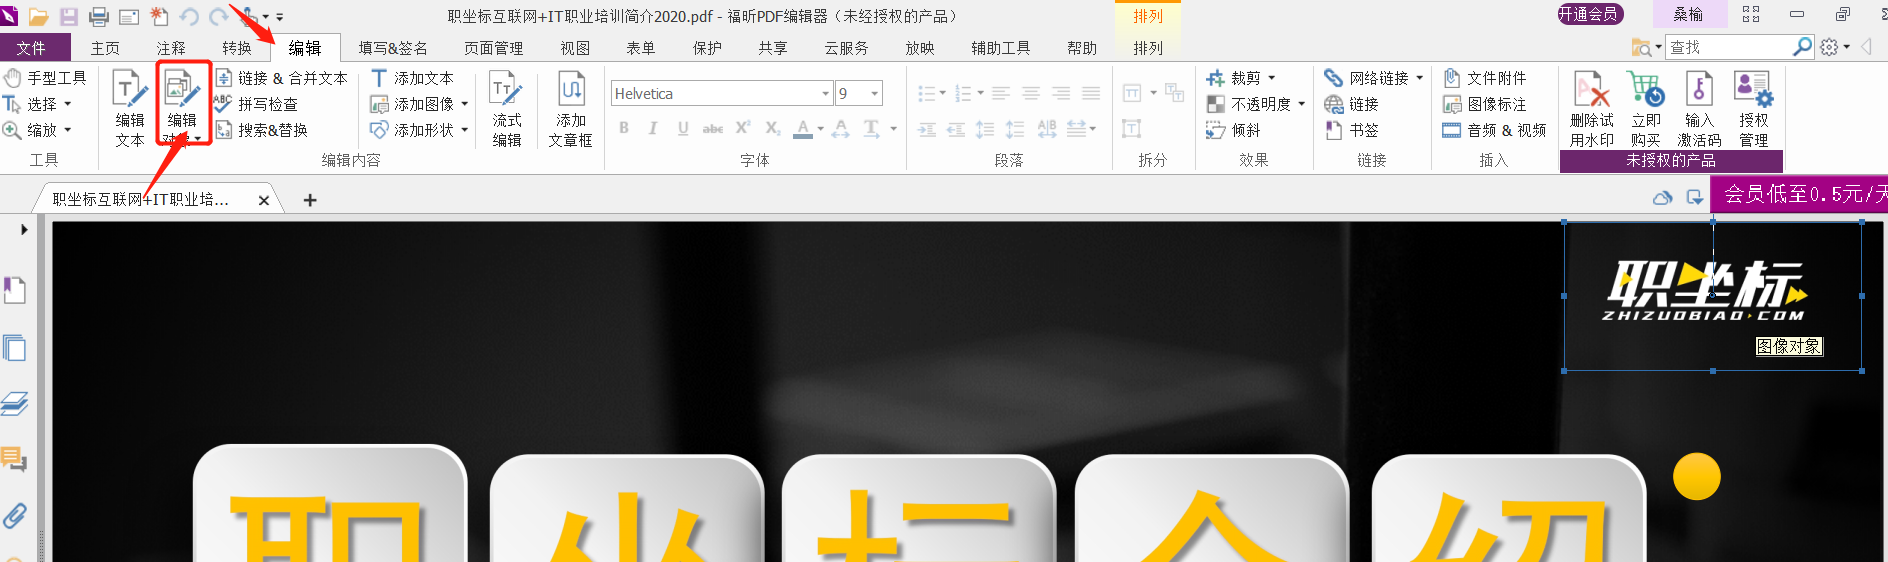This screenshot has width=1888, height=562.
Task: Toggle underline formatting (U)
Action: (x=683, y=128)
